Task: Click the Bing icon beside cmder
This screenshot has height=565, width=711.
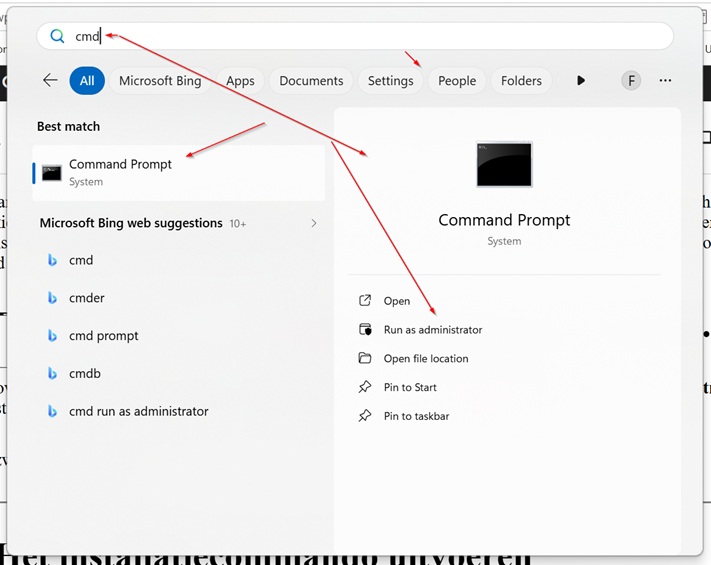Action: point(52,298)
